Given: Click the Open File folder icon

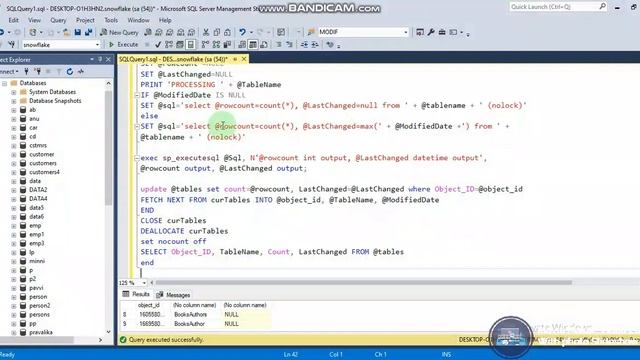Looking at the screenshot, I should 67,32.
